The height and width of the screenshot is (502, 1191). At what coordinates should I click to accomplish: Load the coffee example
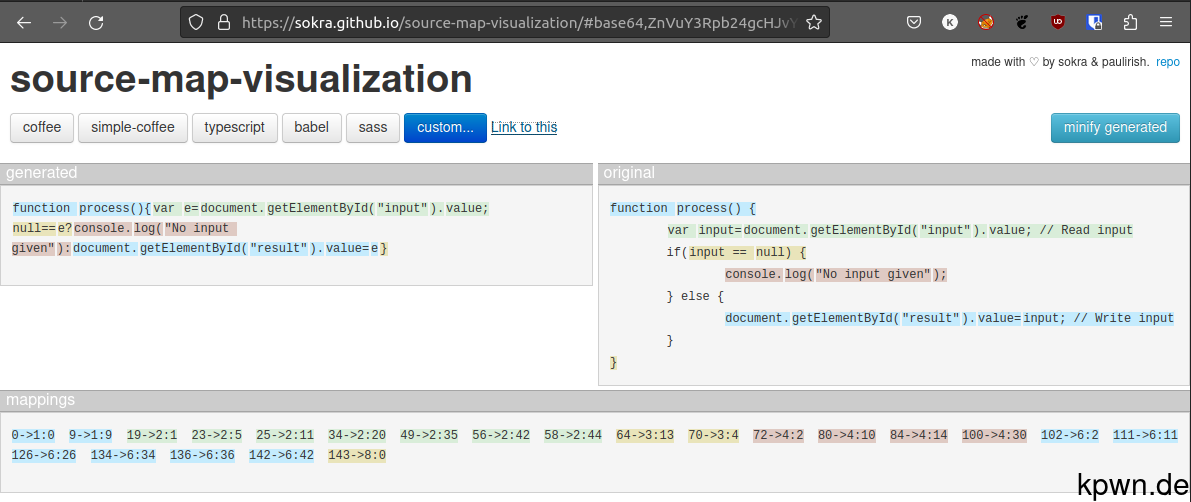pos(42,128)
